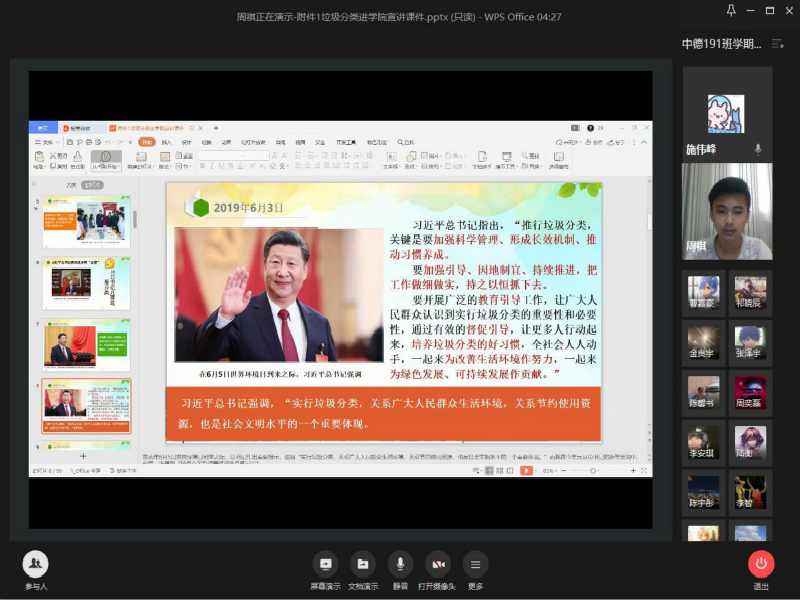Image resolution: width=800 pixels, height=600 pixels.
Task: Open the 特色功能 ribbon tab
Action: point(377,142)
